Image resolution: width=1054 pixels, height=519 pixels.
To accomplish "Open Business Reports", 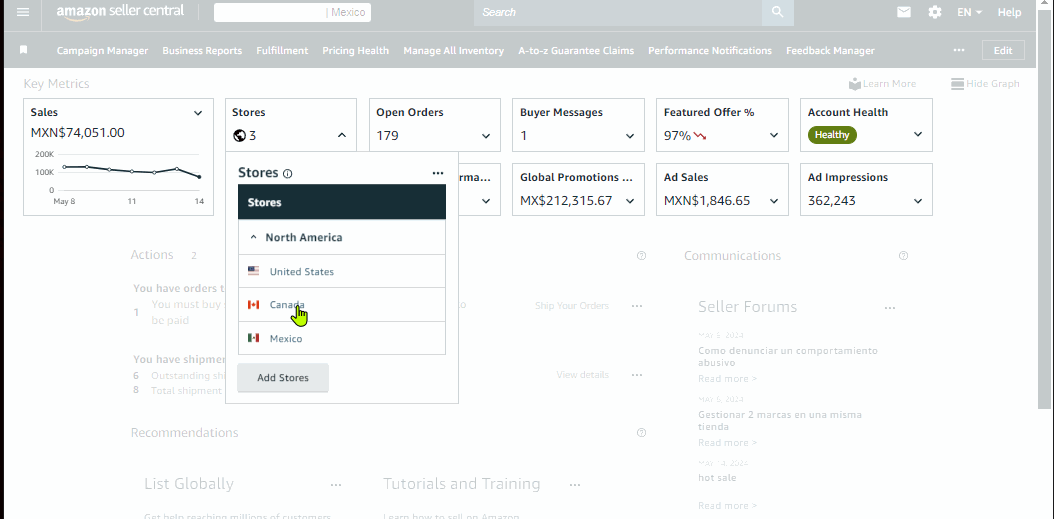I will (x=202, y=50).
